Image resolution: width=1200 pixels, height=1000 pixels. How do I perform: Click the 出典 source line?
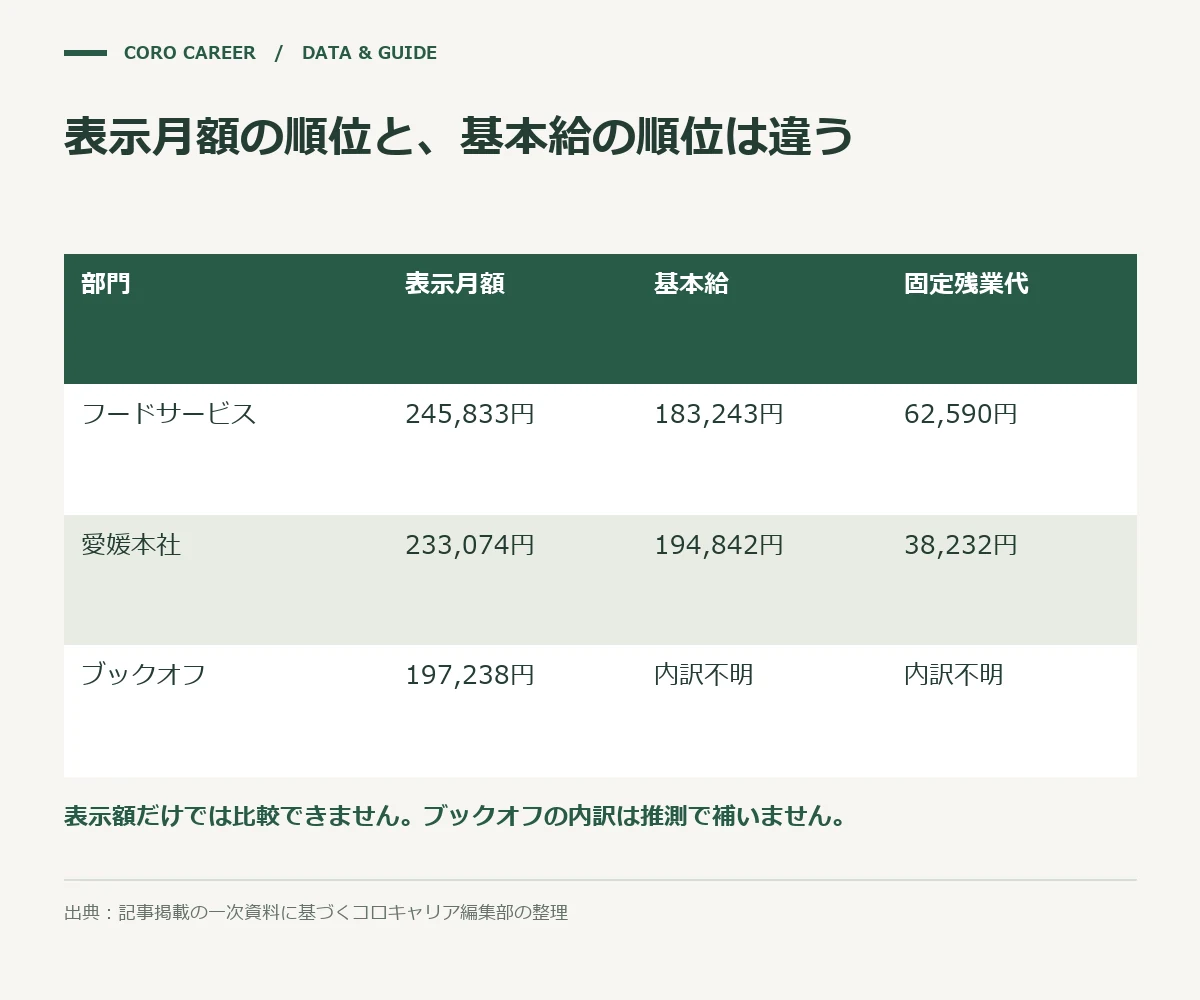[316, 912]
